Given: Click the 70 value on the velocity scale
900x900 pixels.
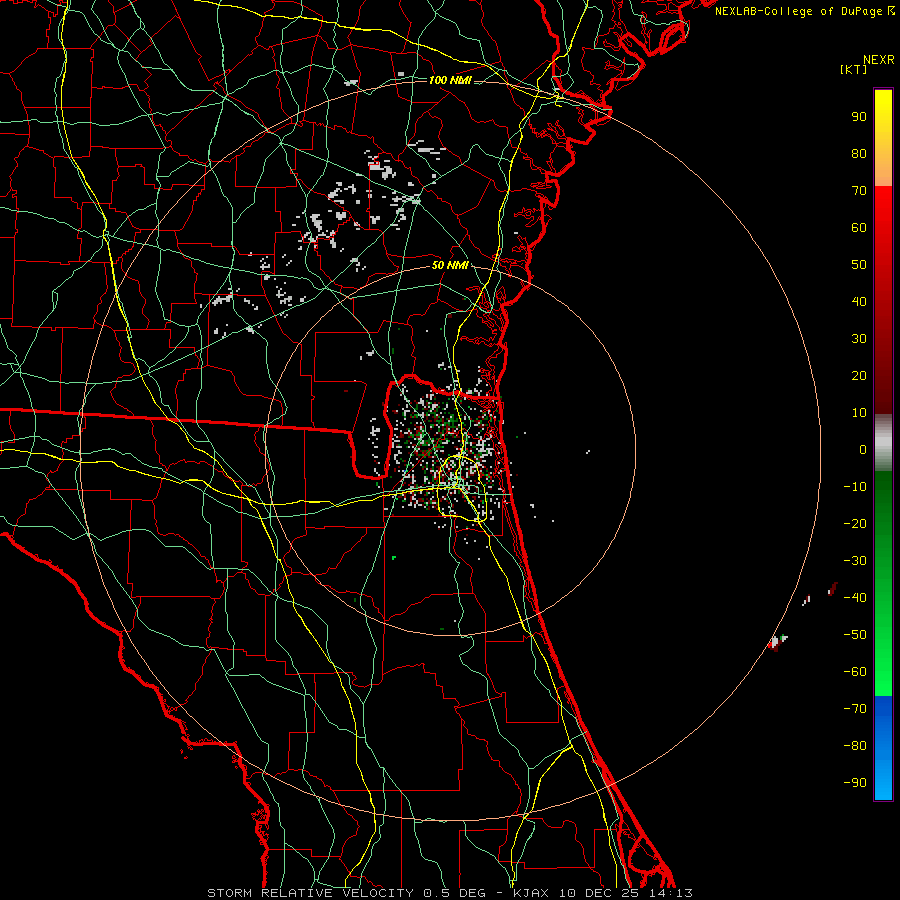Looking at the screenshot, I should tap(859, 191).
